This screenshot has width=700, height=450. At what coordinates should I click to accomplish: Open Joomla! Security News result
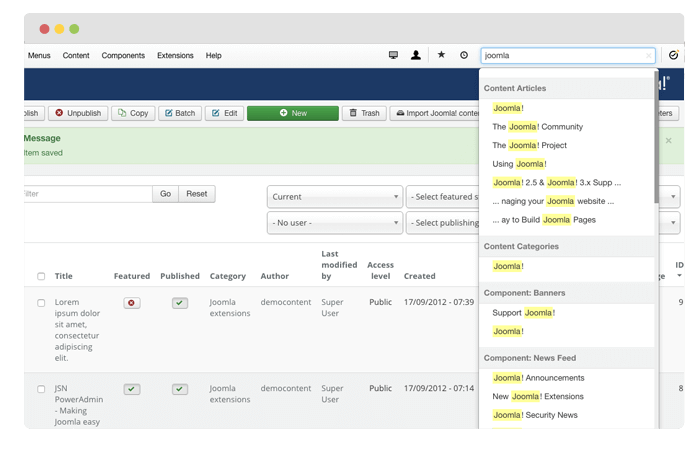pyautogui.click(x=535, y=415)
